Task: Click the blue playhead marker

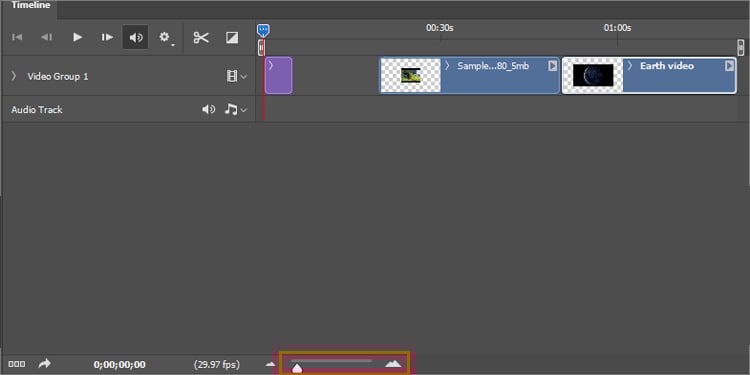Action: [263, 31]
